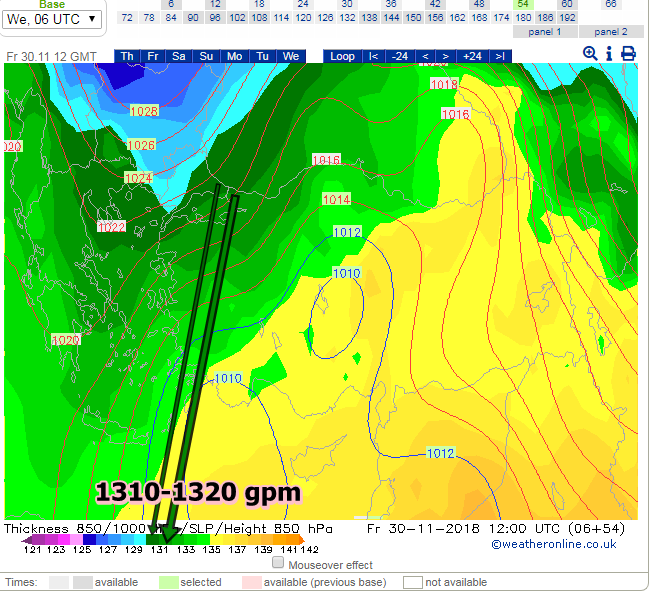Select the Fr day tab
649x593 pixels.
tap(153, 56)
